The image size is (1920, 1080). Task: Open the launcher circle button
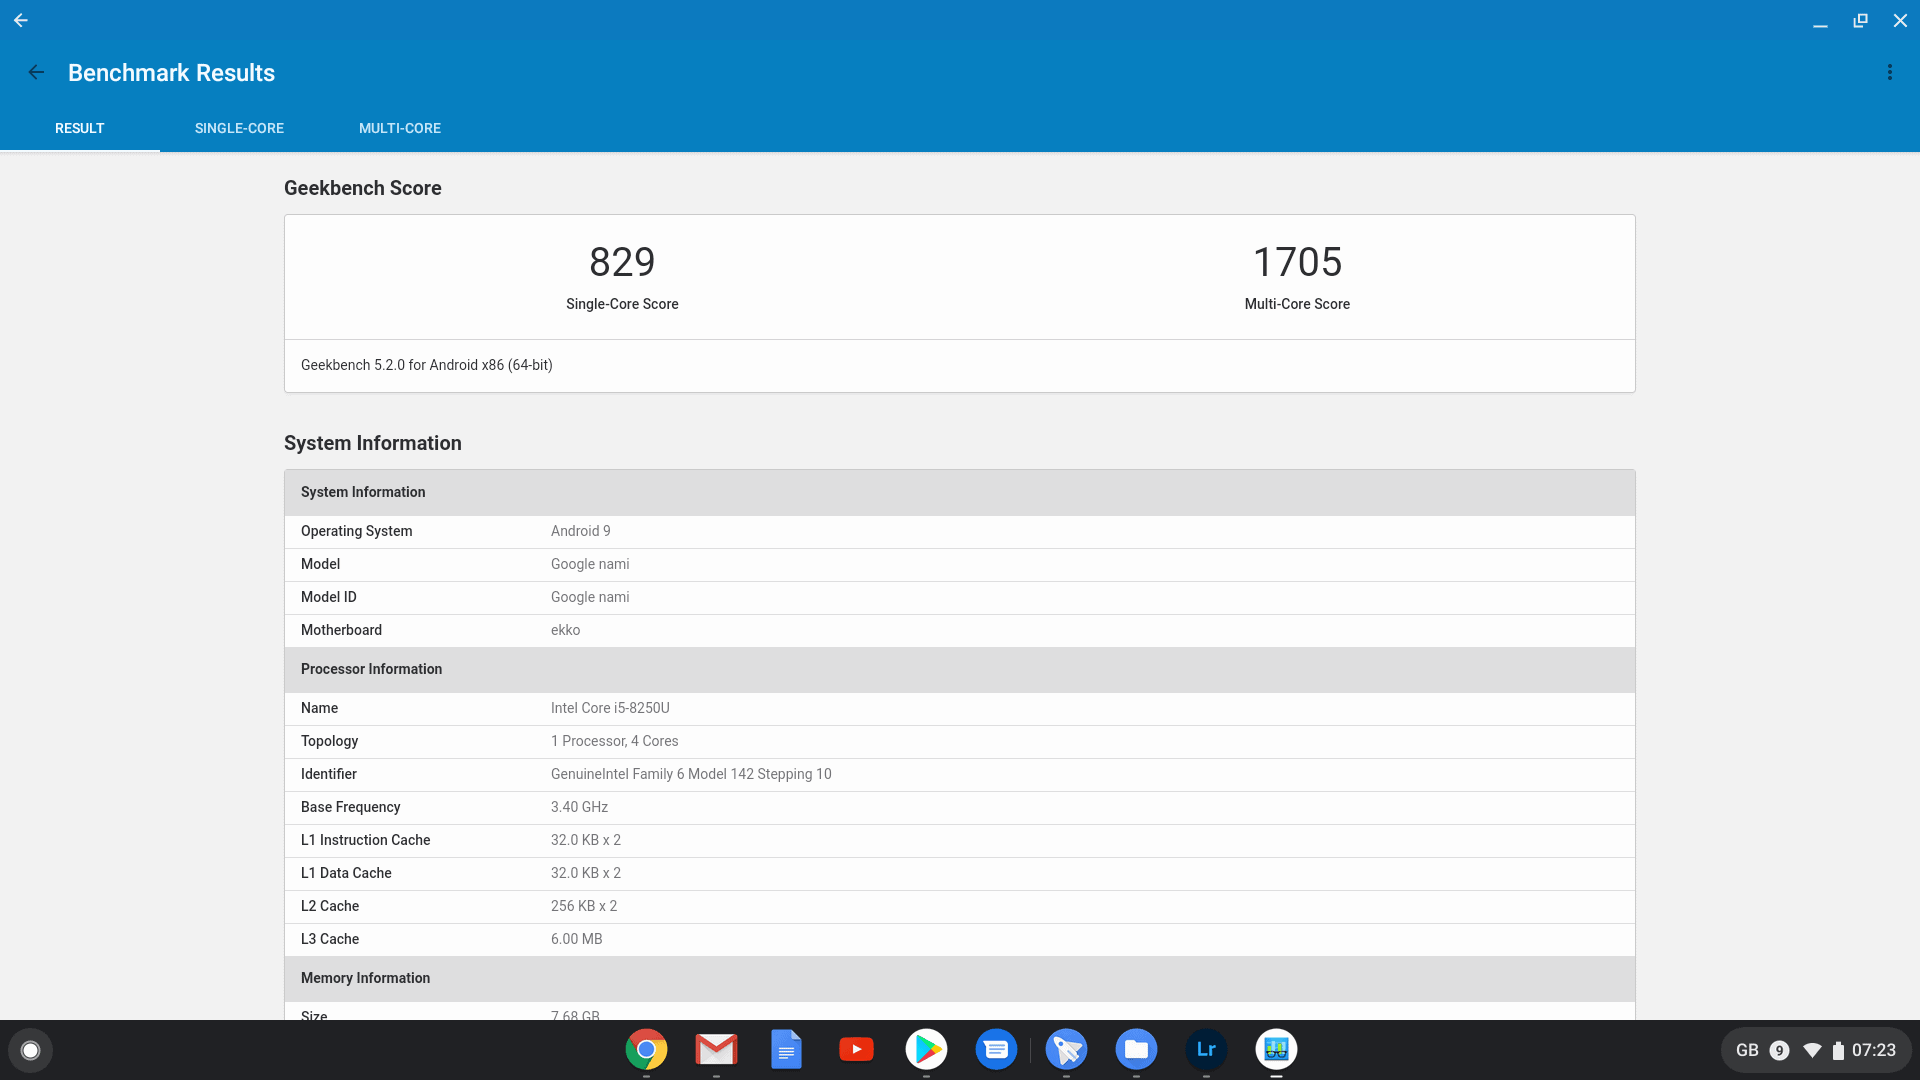(x=30, y=1050)
